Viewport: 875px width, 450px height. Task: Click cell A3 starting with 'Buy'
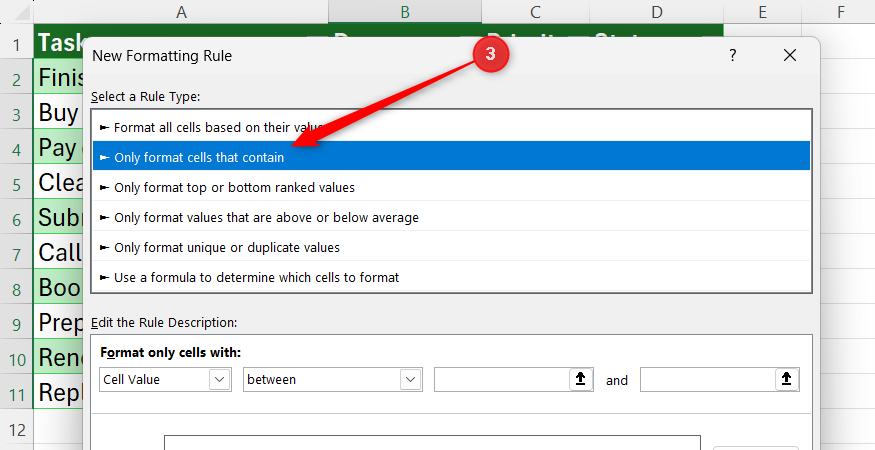click(x=59, y=113)
